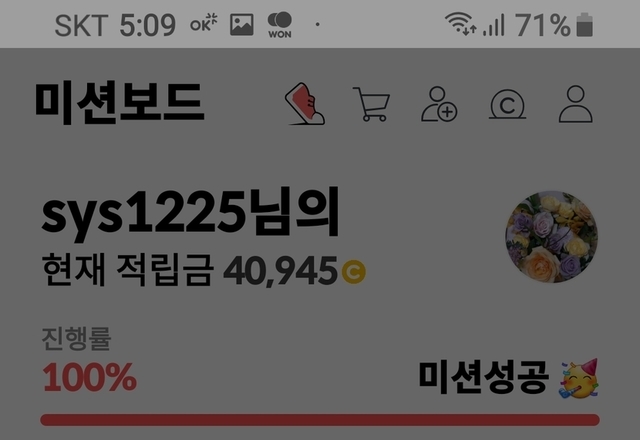Tap the red sneaker step icon
640x440 pixels.
click(x=305, y=104)
